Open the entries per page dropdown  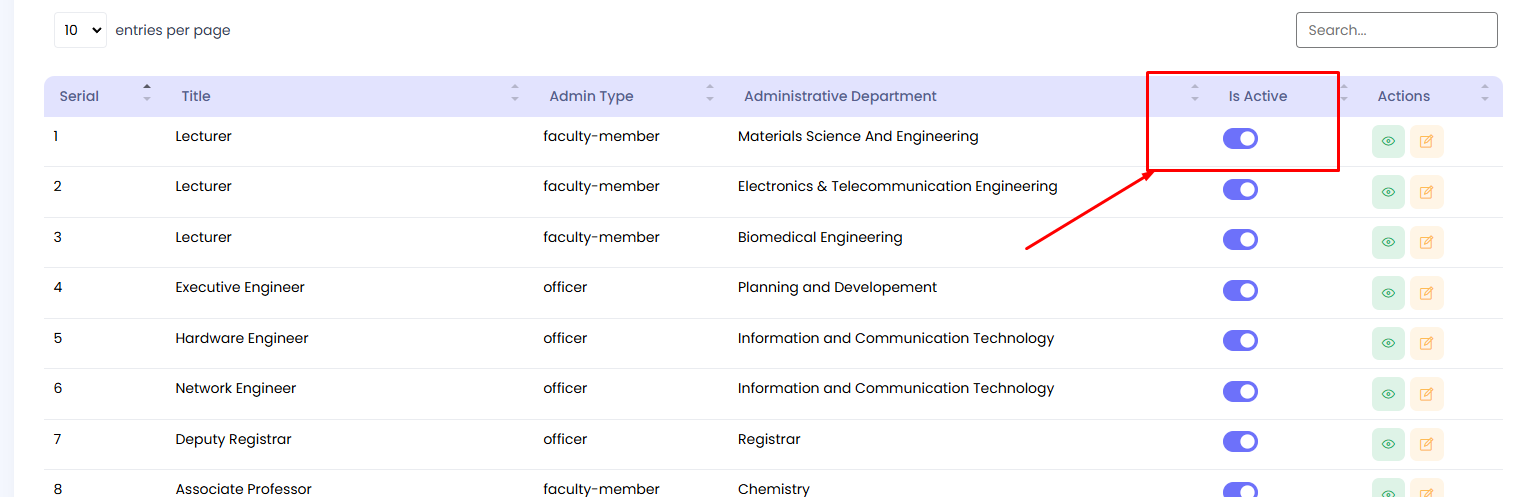click(80, 30)
